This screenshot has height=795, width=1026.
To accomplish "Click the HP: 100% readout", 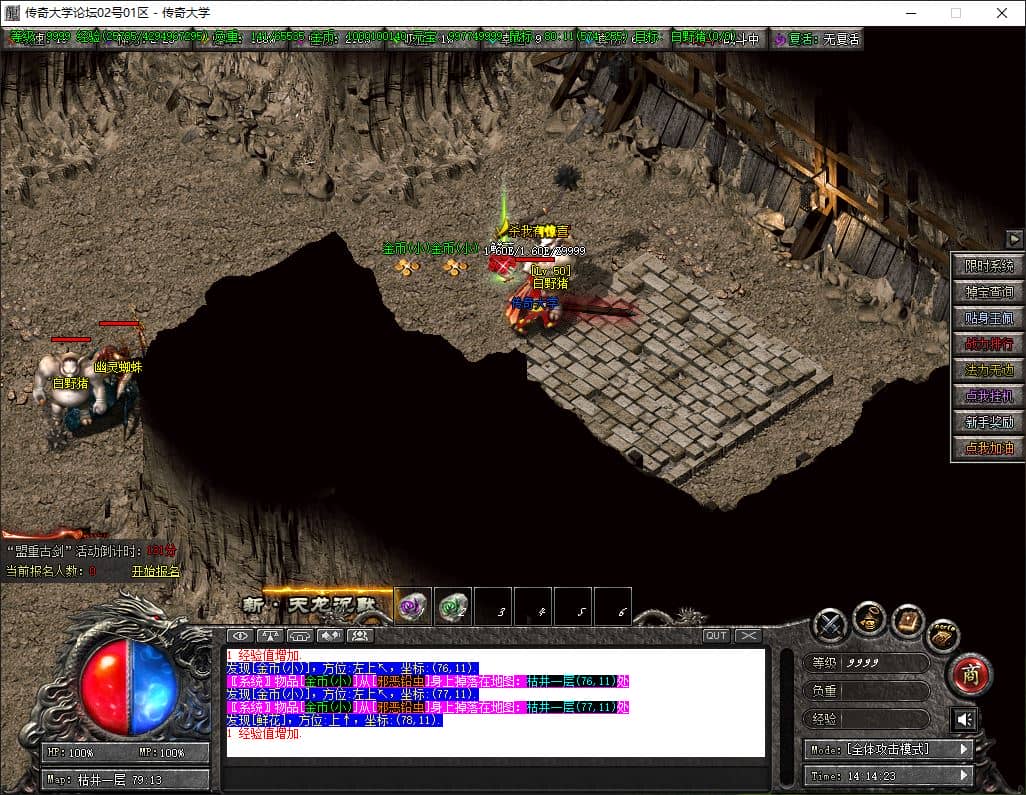I will [70, 752].
